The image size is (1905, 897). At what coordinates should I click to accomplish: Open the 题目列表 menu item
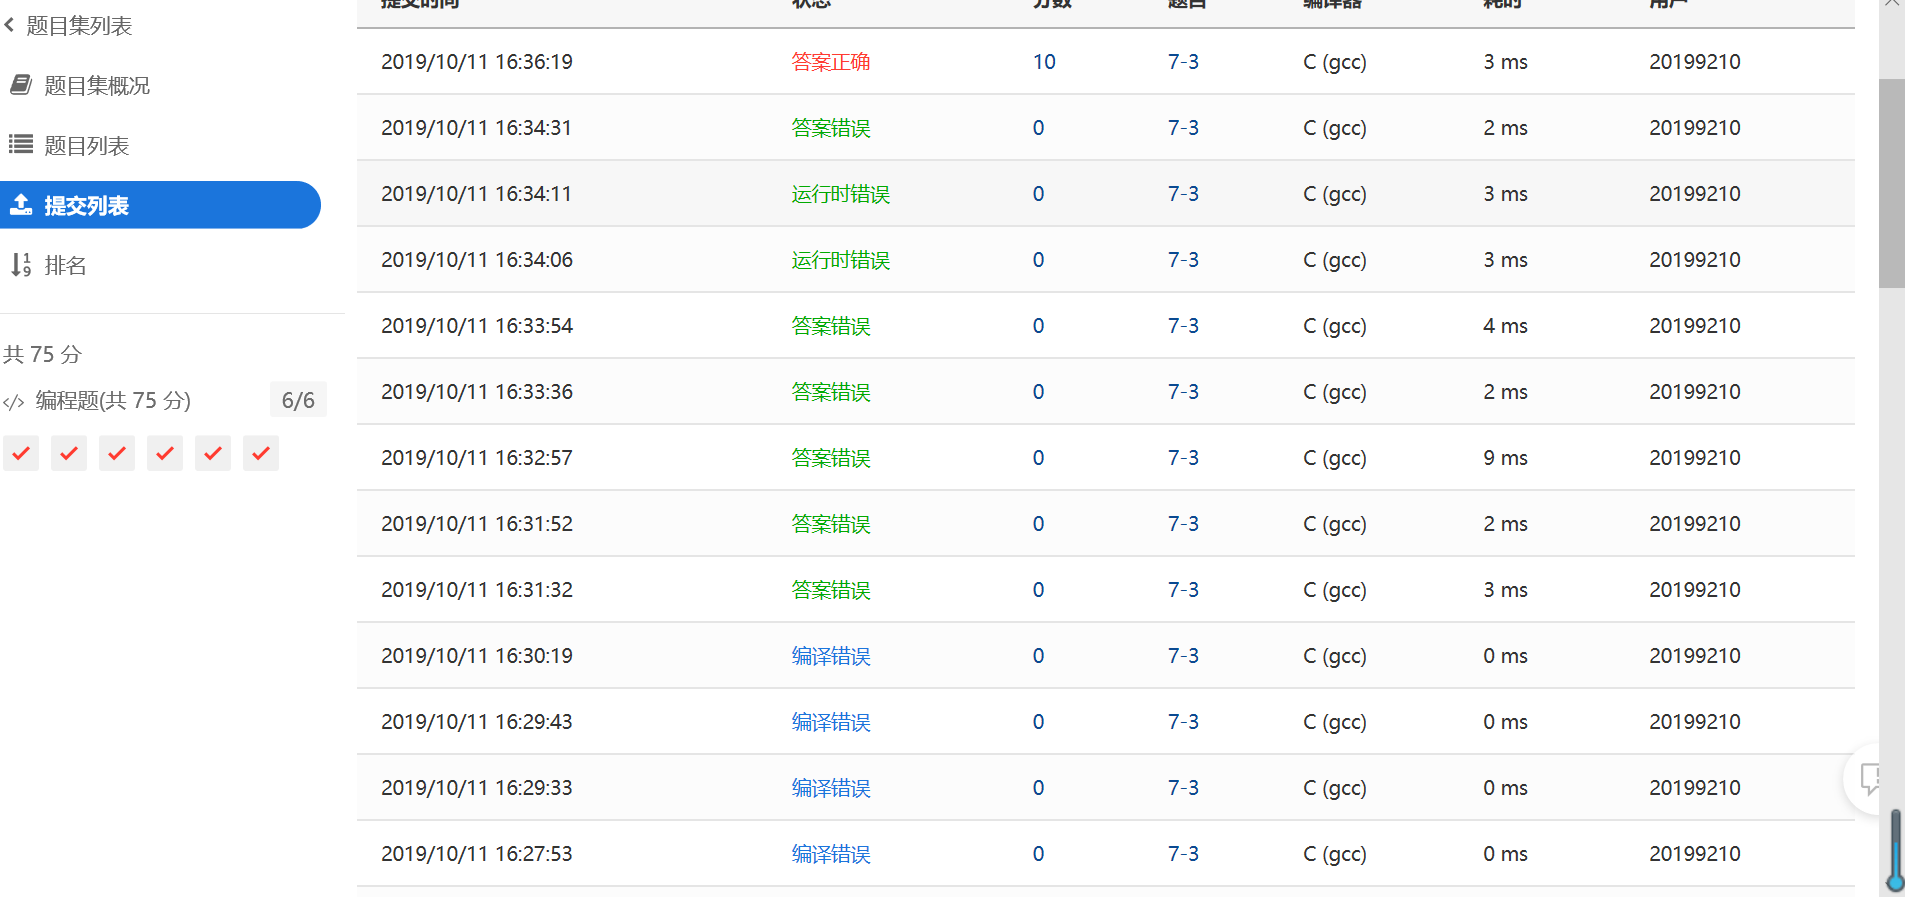tap(87, 146)
